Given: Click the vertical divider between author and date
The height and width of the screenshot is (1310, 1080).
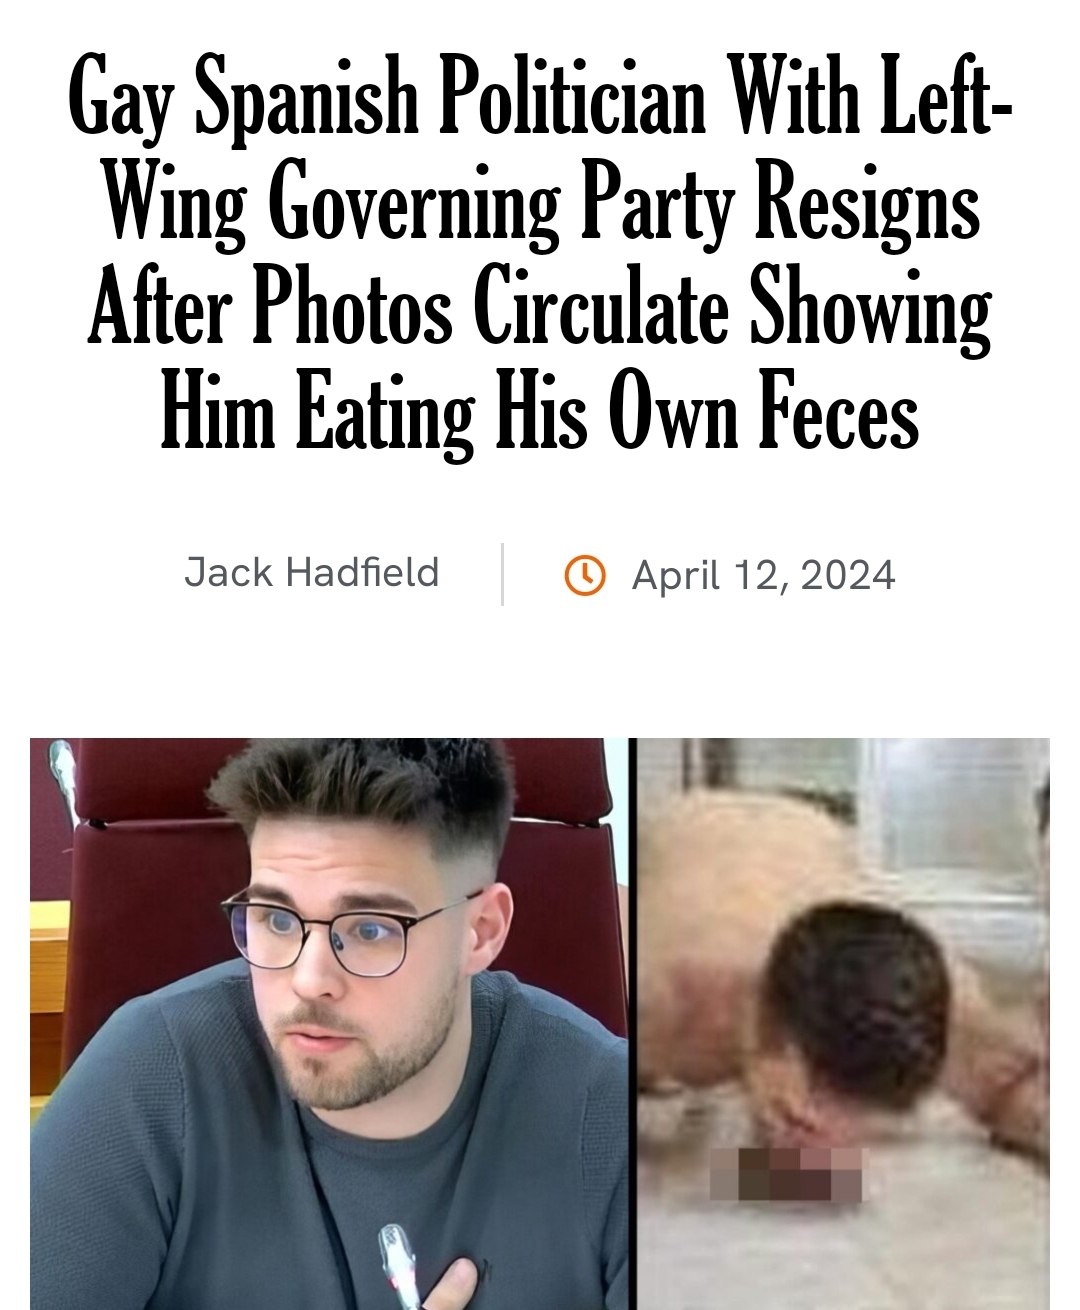Looking at the screenshot, I should pos(502,575).
